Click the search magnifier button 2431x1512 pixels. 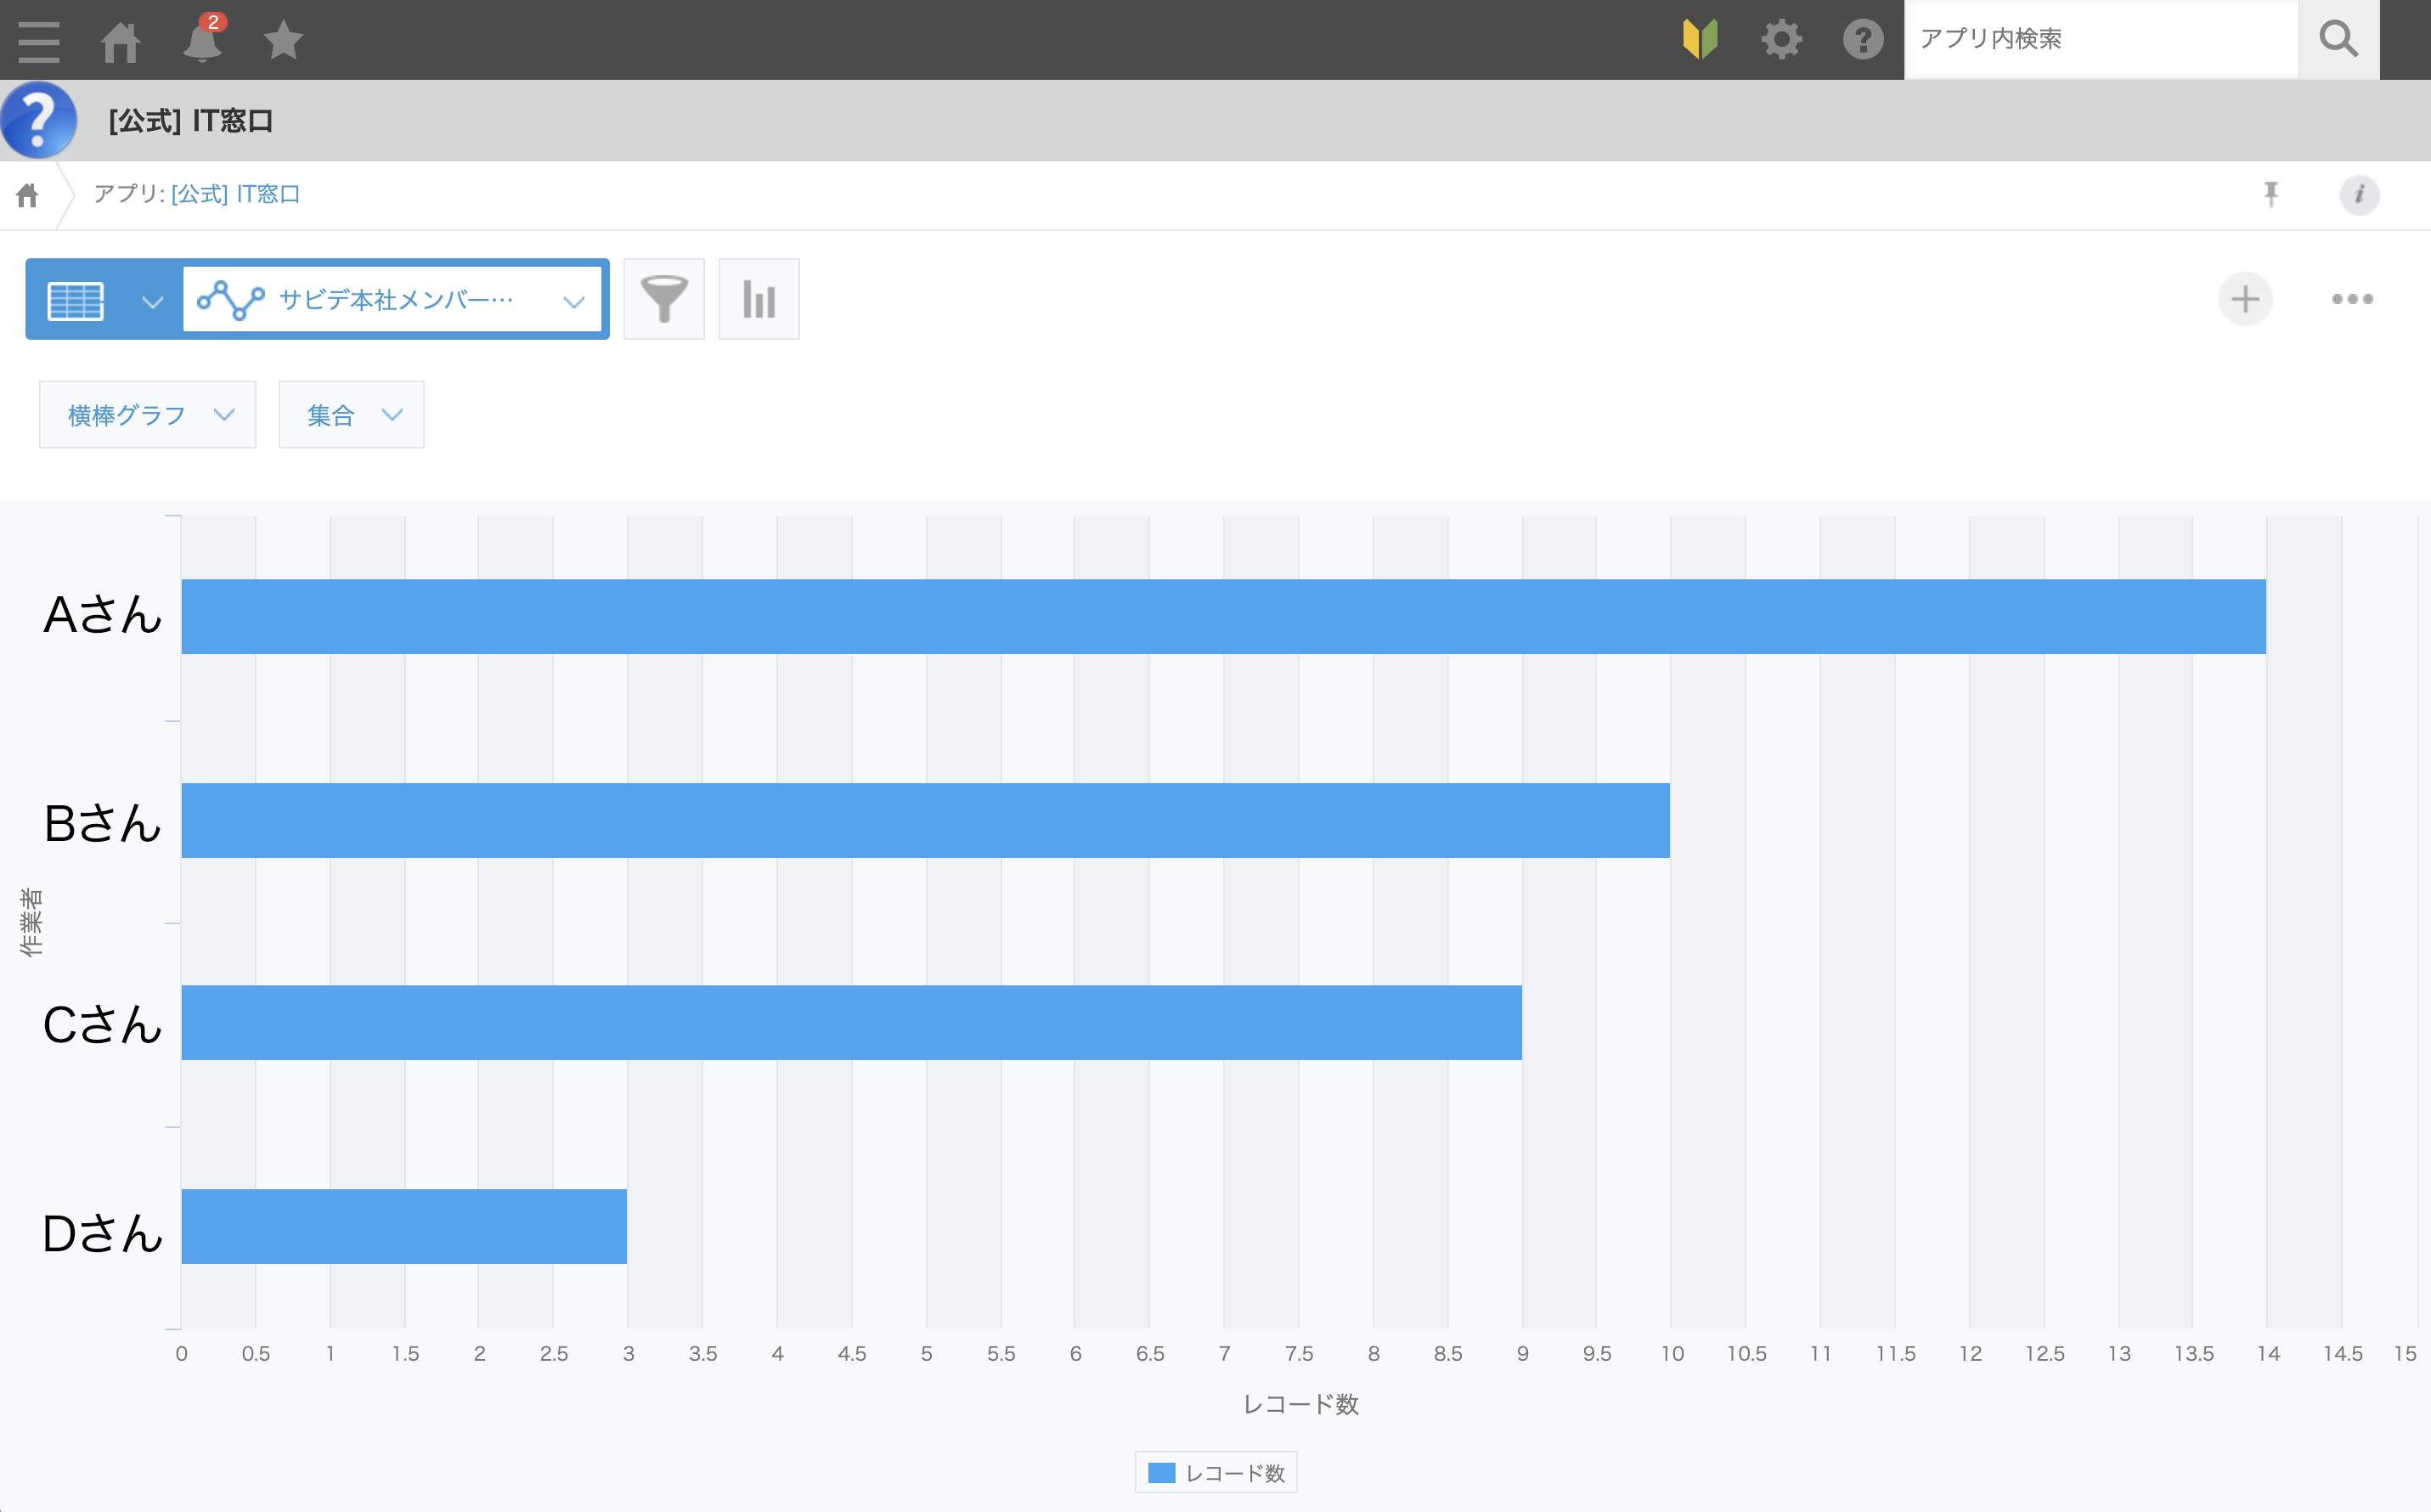(x=2339, y=39)
